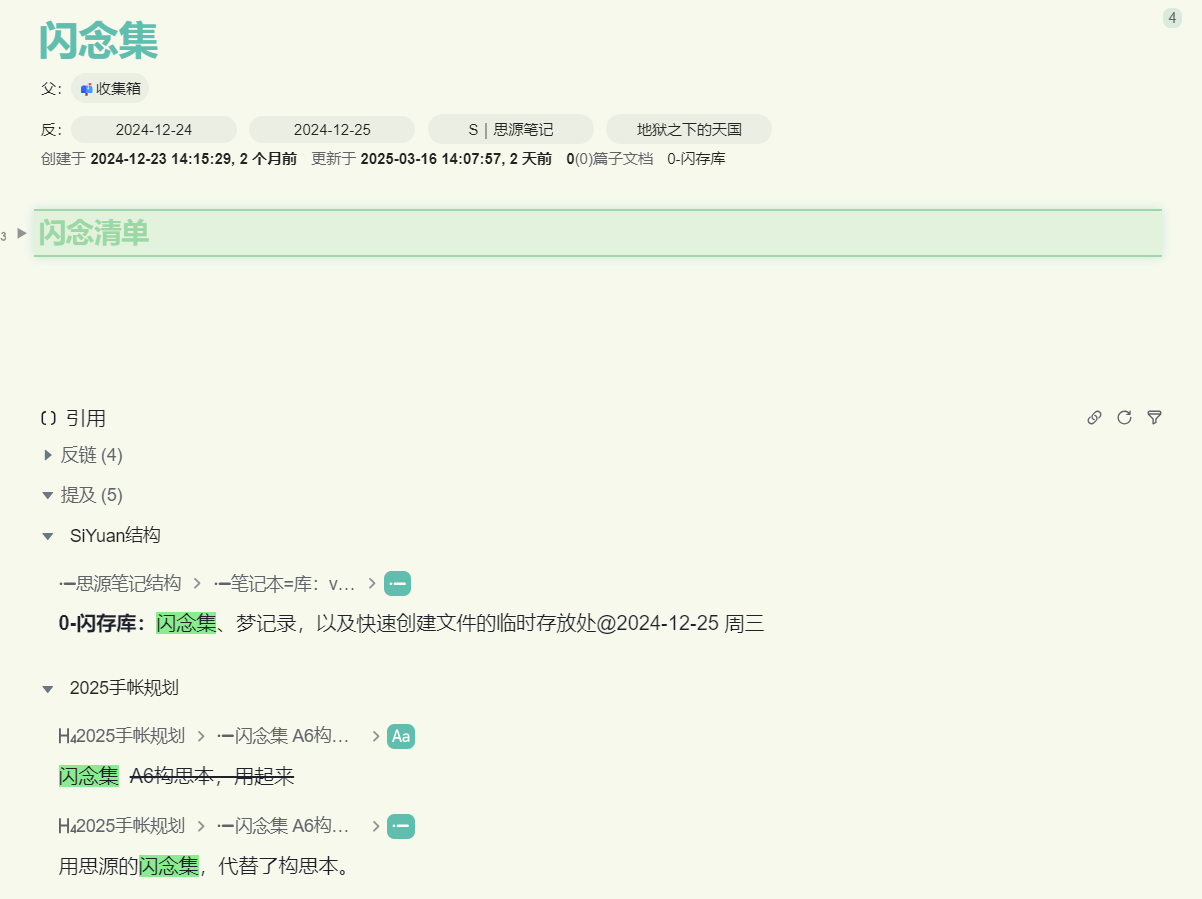
Task: Collapse the 提及 (5) section
Action: tap(48, 494)
